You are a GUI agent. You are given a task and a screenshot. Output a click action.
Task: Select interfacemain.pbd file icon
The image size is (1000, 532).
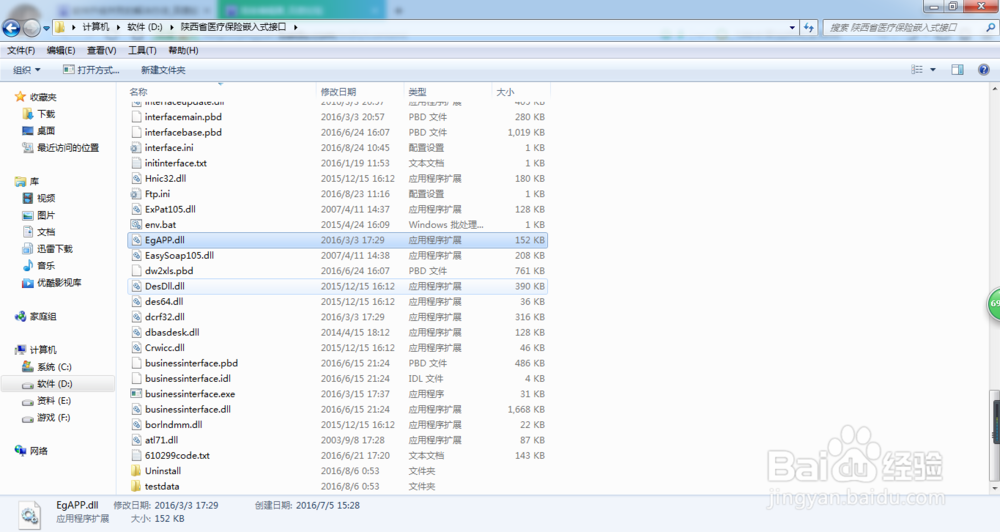[x=136, y=117]
